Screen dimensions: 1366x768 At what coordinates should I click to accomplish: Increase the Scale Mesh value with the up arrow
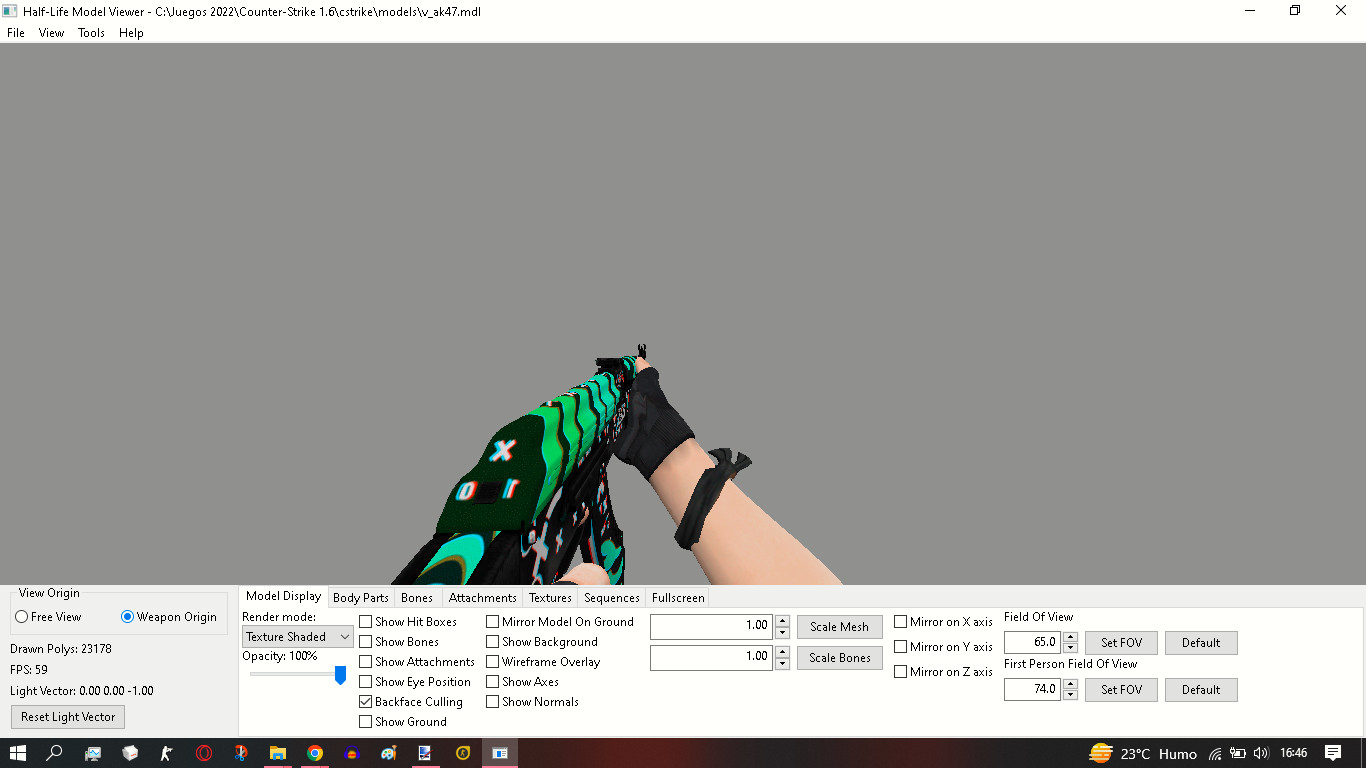pyautogui.click(x=781, y=621)
